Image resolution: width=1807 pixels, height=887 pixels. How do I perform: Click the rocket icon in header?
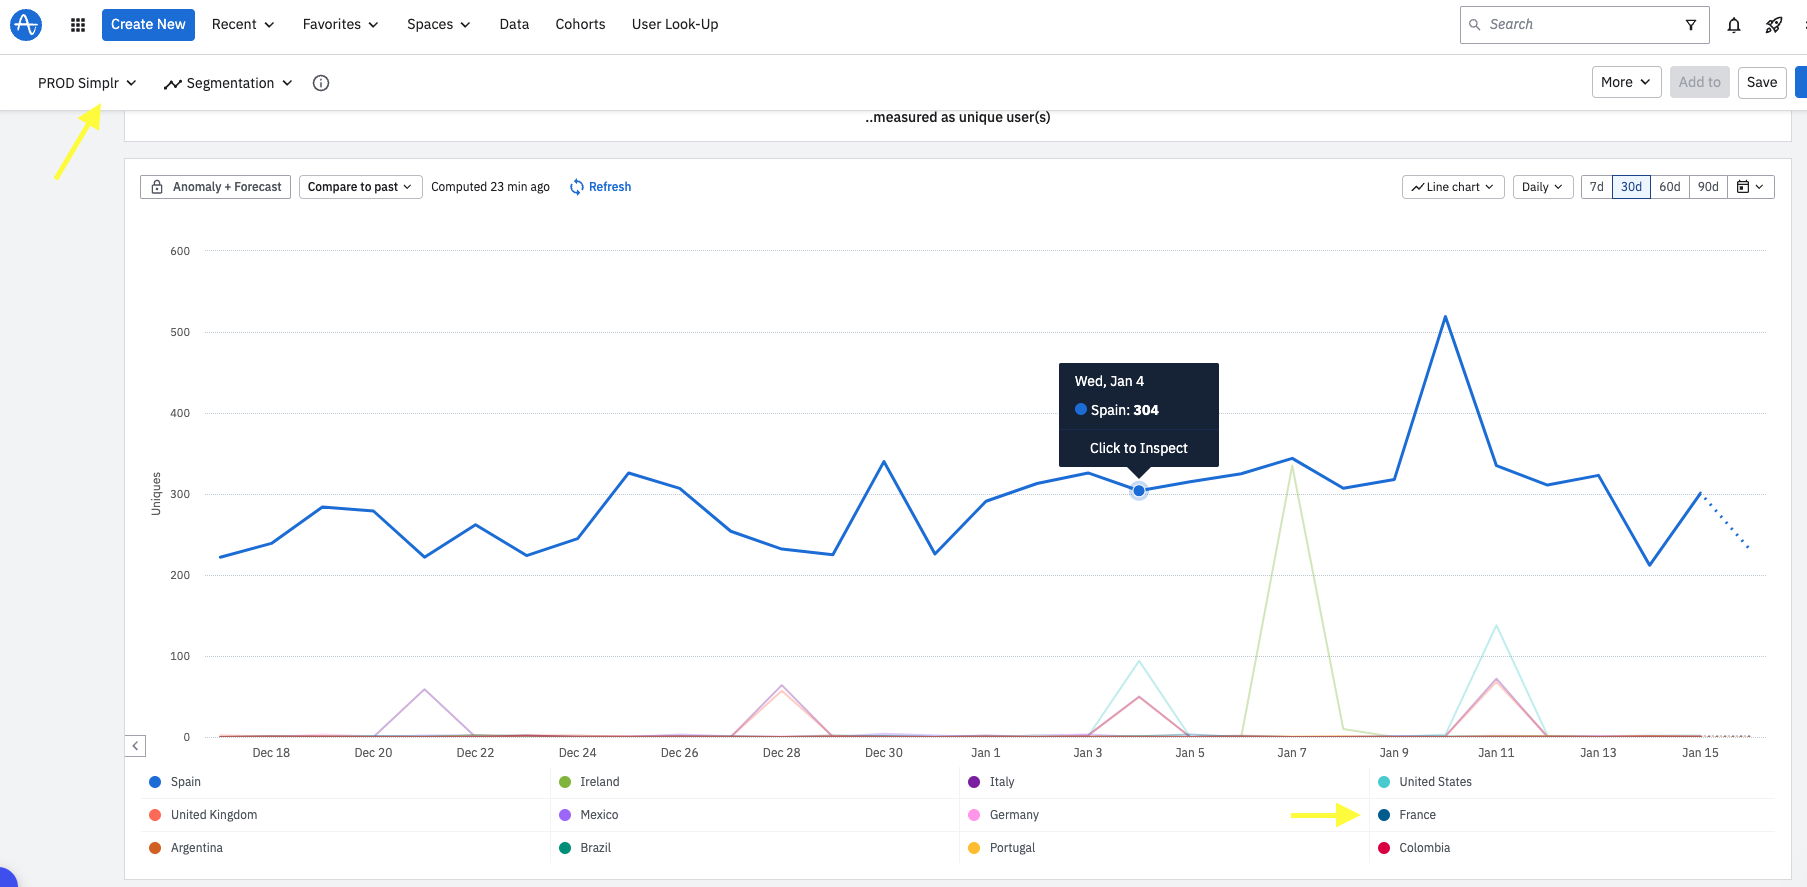click(1774, 25)
